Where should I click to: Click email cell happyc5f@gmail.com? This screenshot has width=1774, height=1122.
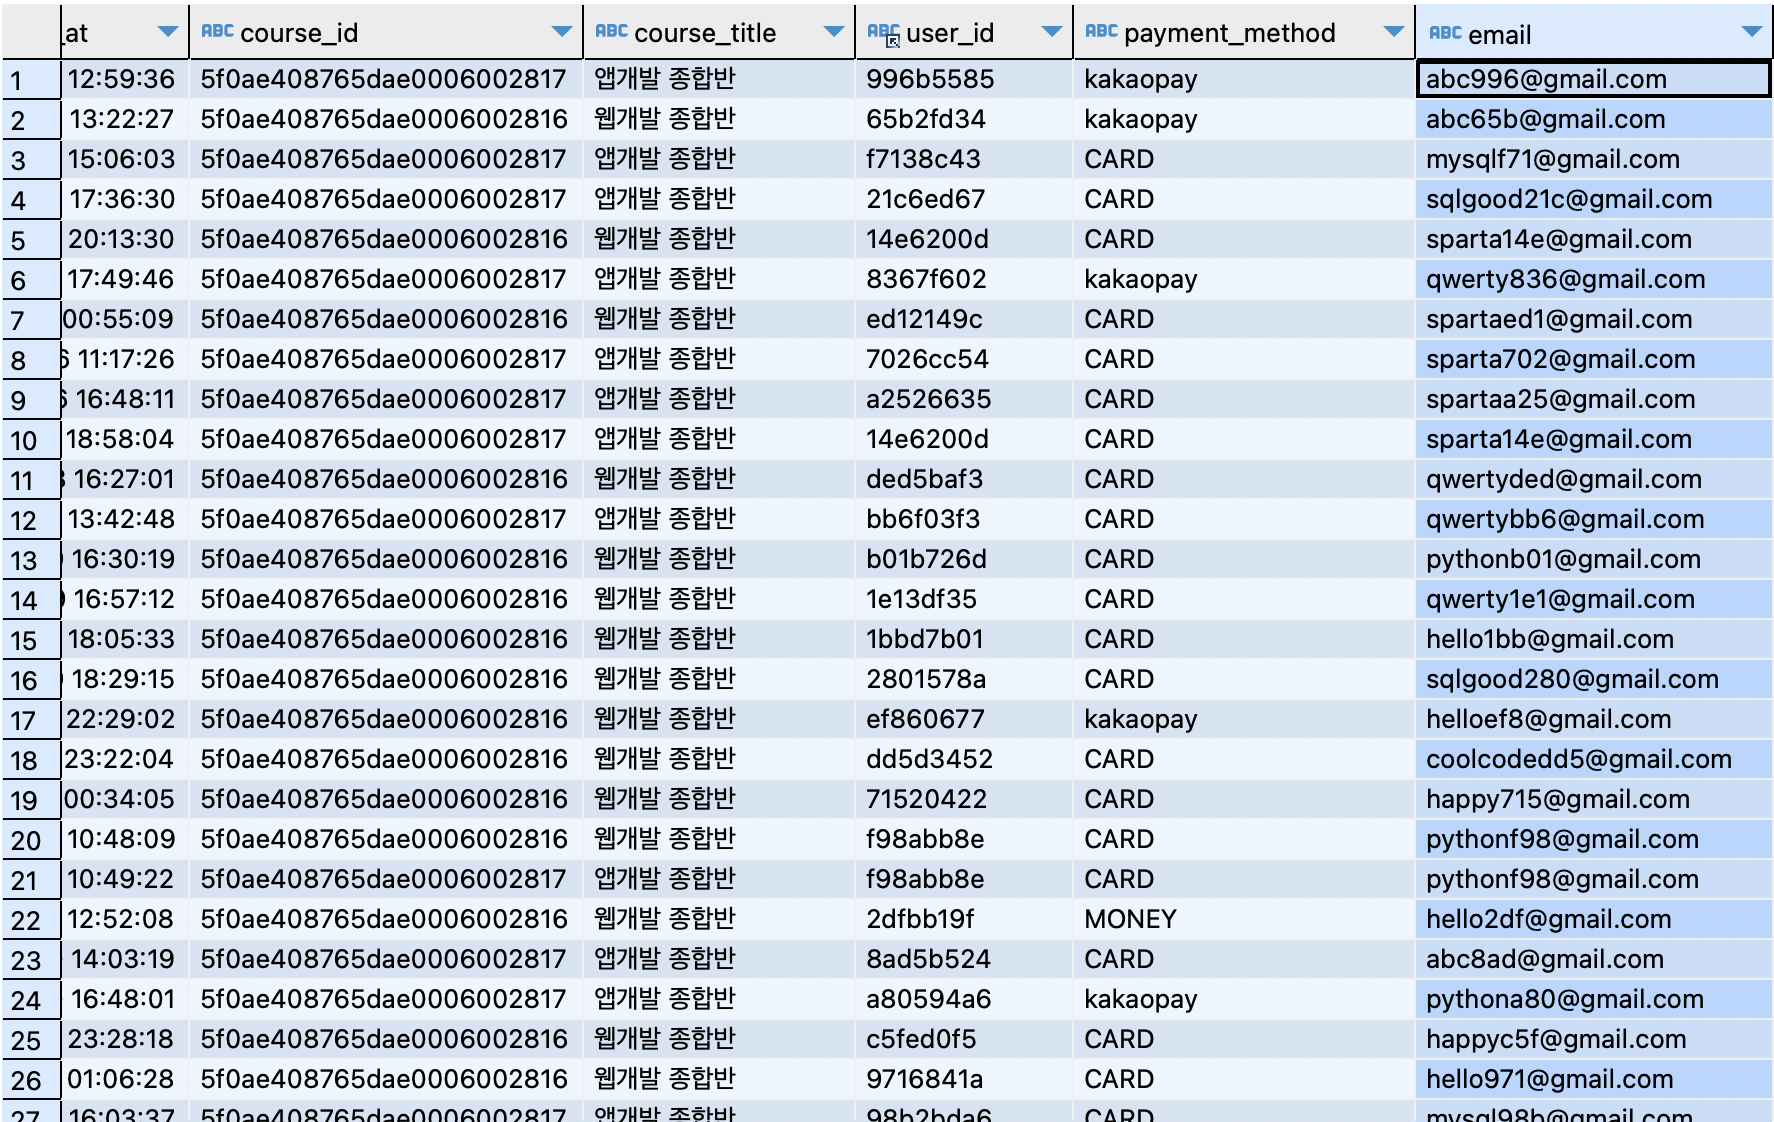click(1594, 1039)
